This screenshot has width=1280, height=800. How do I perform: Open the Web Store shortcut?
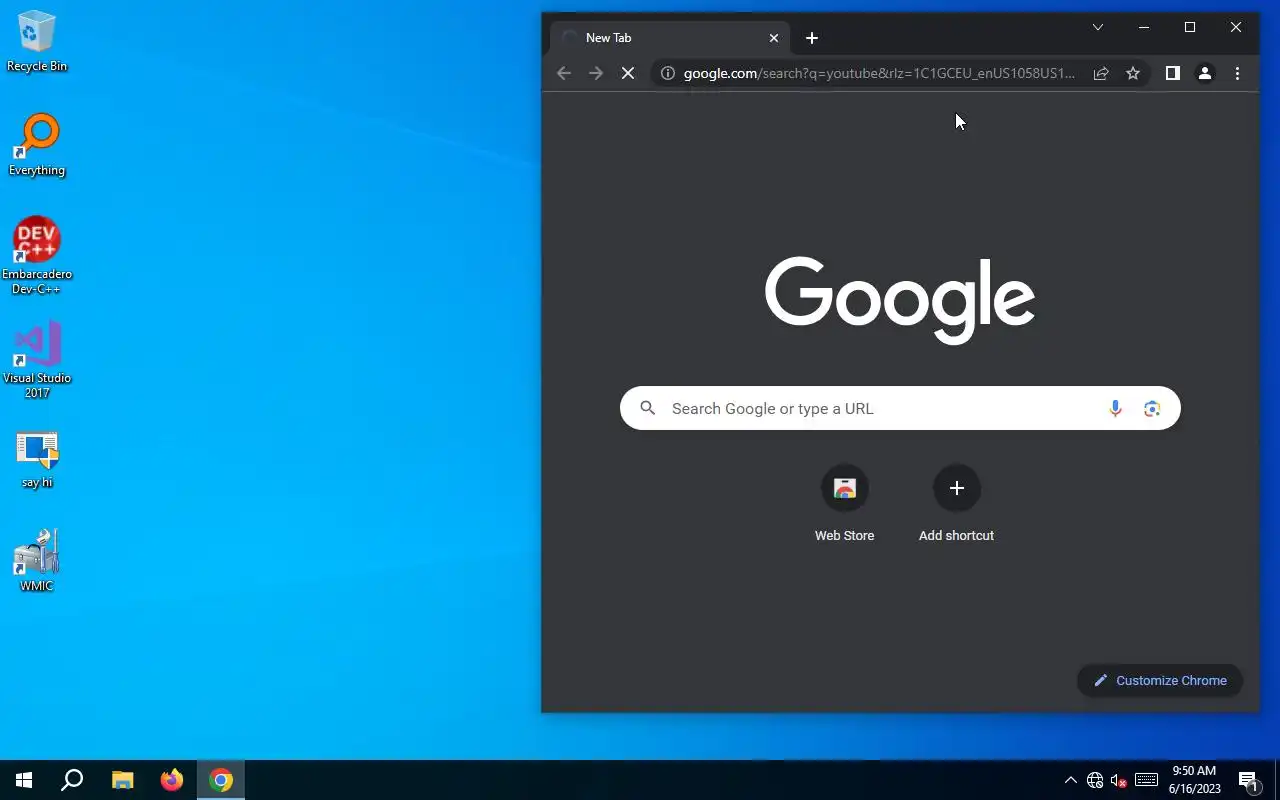(845, 505)
